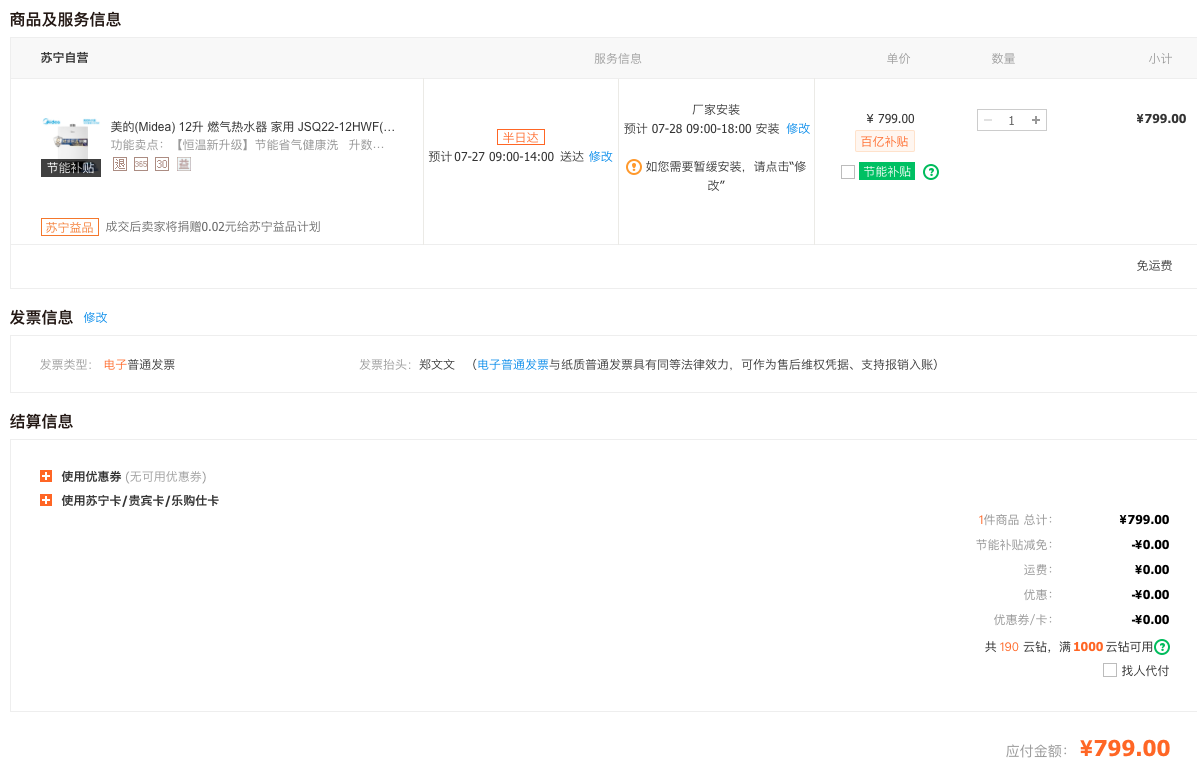Viewport: 1197px width, 767px height.
Task: Click the 退 return-policy badge icon
Action: click(120, 164)
